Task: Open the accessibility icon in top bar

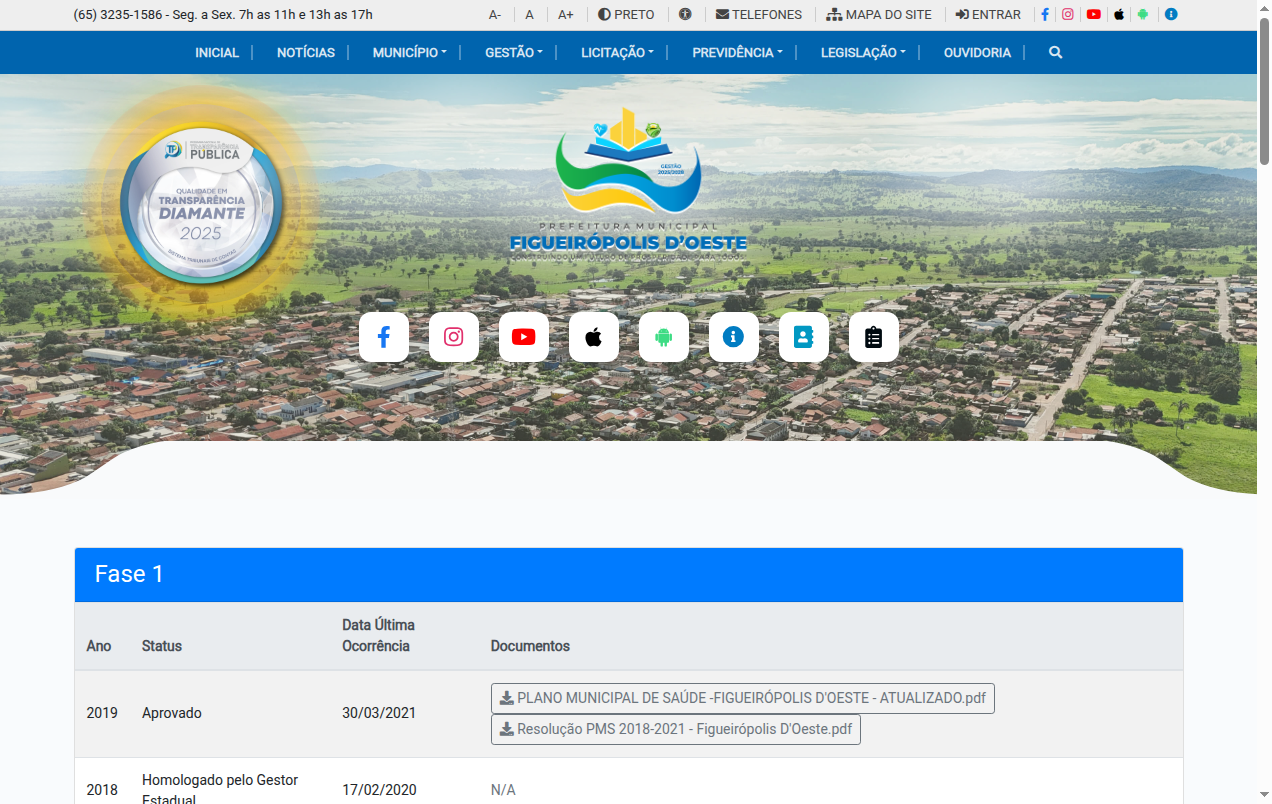Action: click(685, 15)
